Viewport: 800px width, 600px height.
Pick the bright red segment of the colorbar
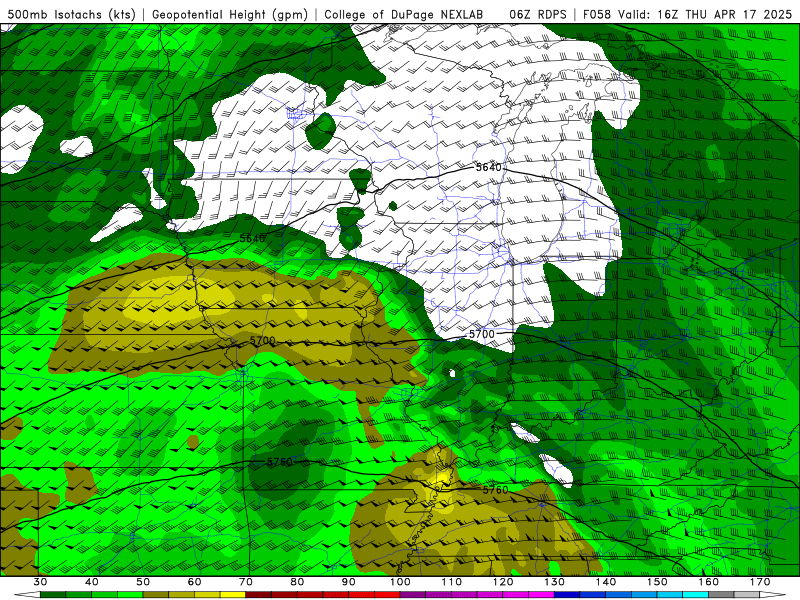pos(387,594)
